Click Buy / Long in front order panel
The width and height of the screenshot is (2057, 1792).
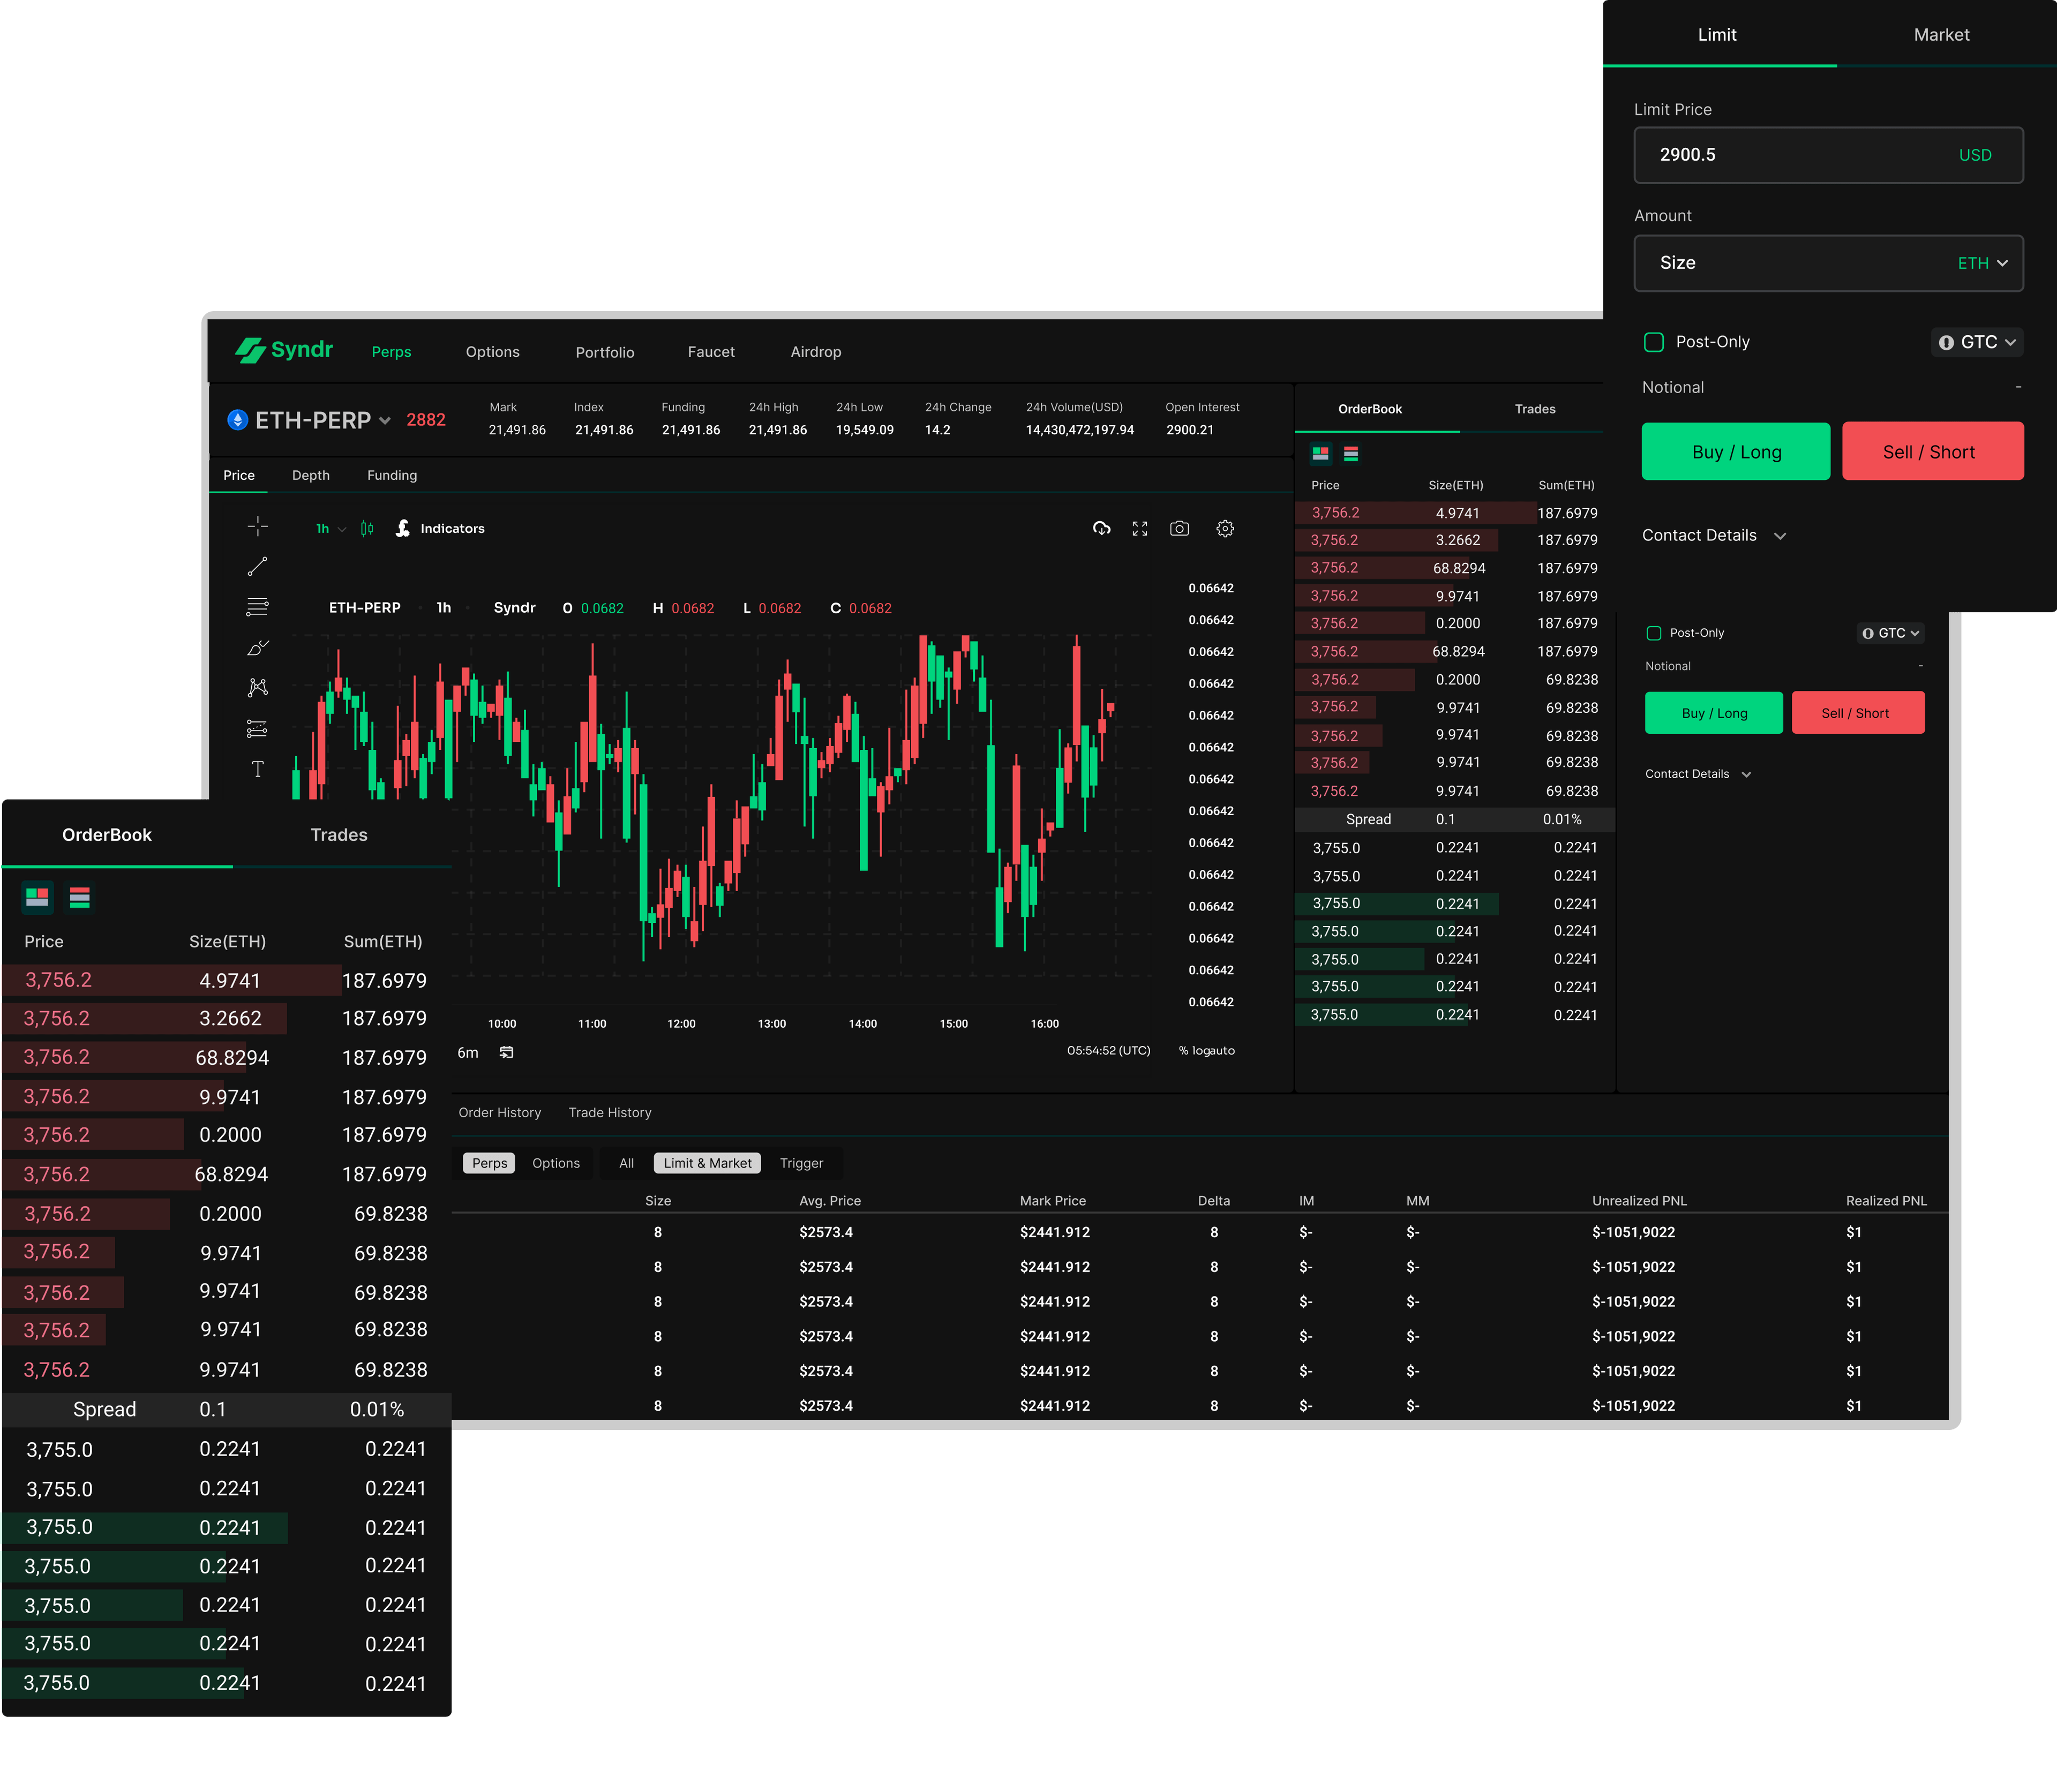pos(1736,451)
